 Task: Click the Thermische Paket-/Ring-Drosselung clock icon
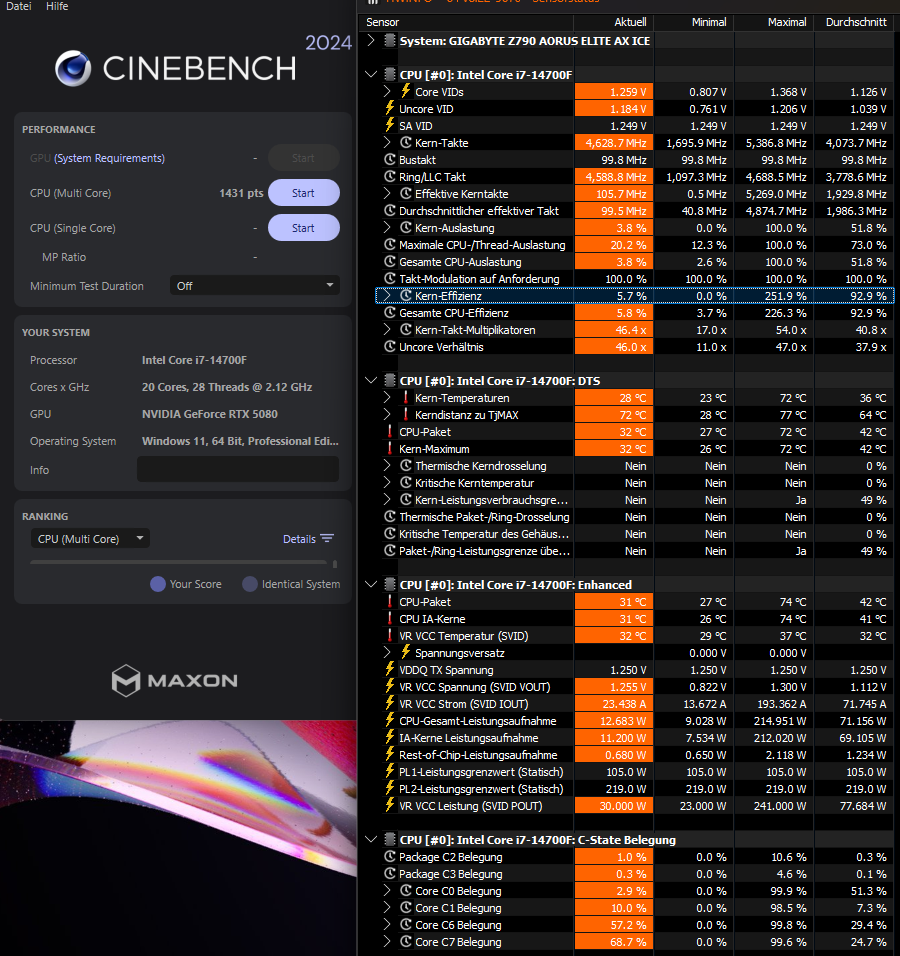(x=390, y=517)
